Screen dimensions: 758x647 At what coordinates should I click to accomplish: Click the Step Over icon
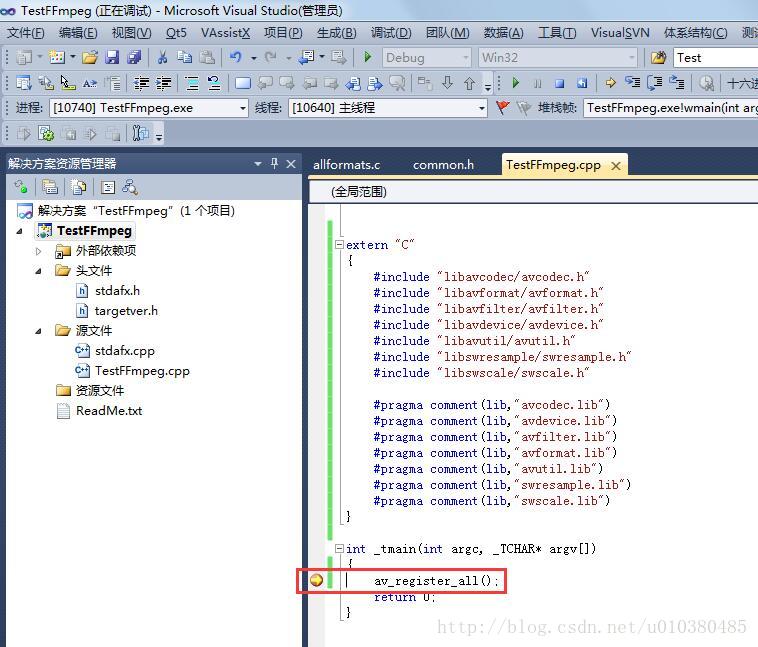[x=655, y=83]
